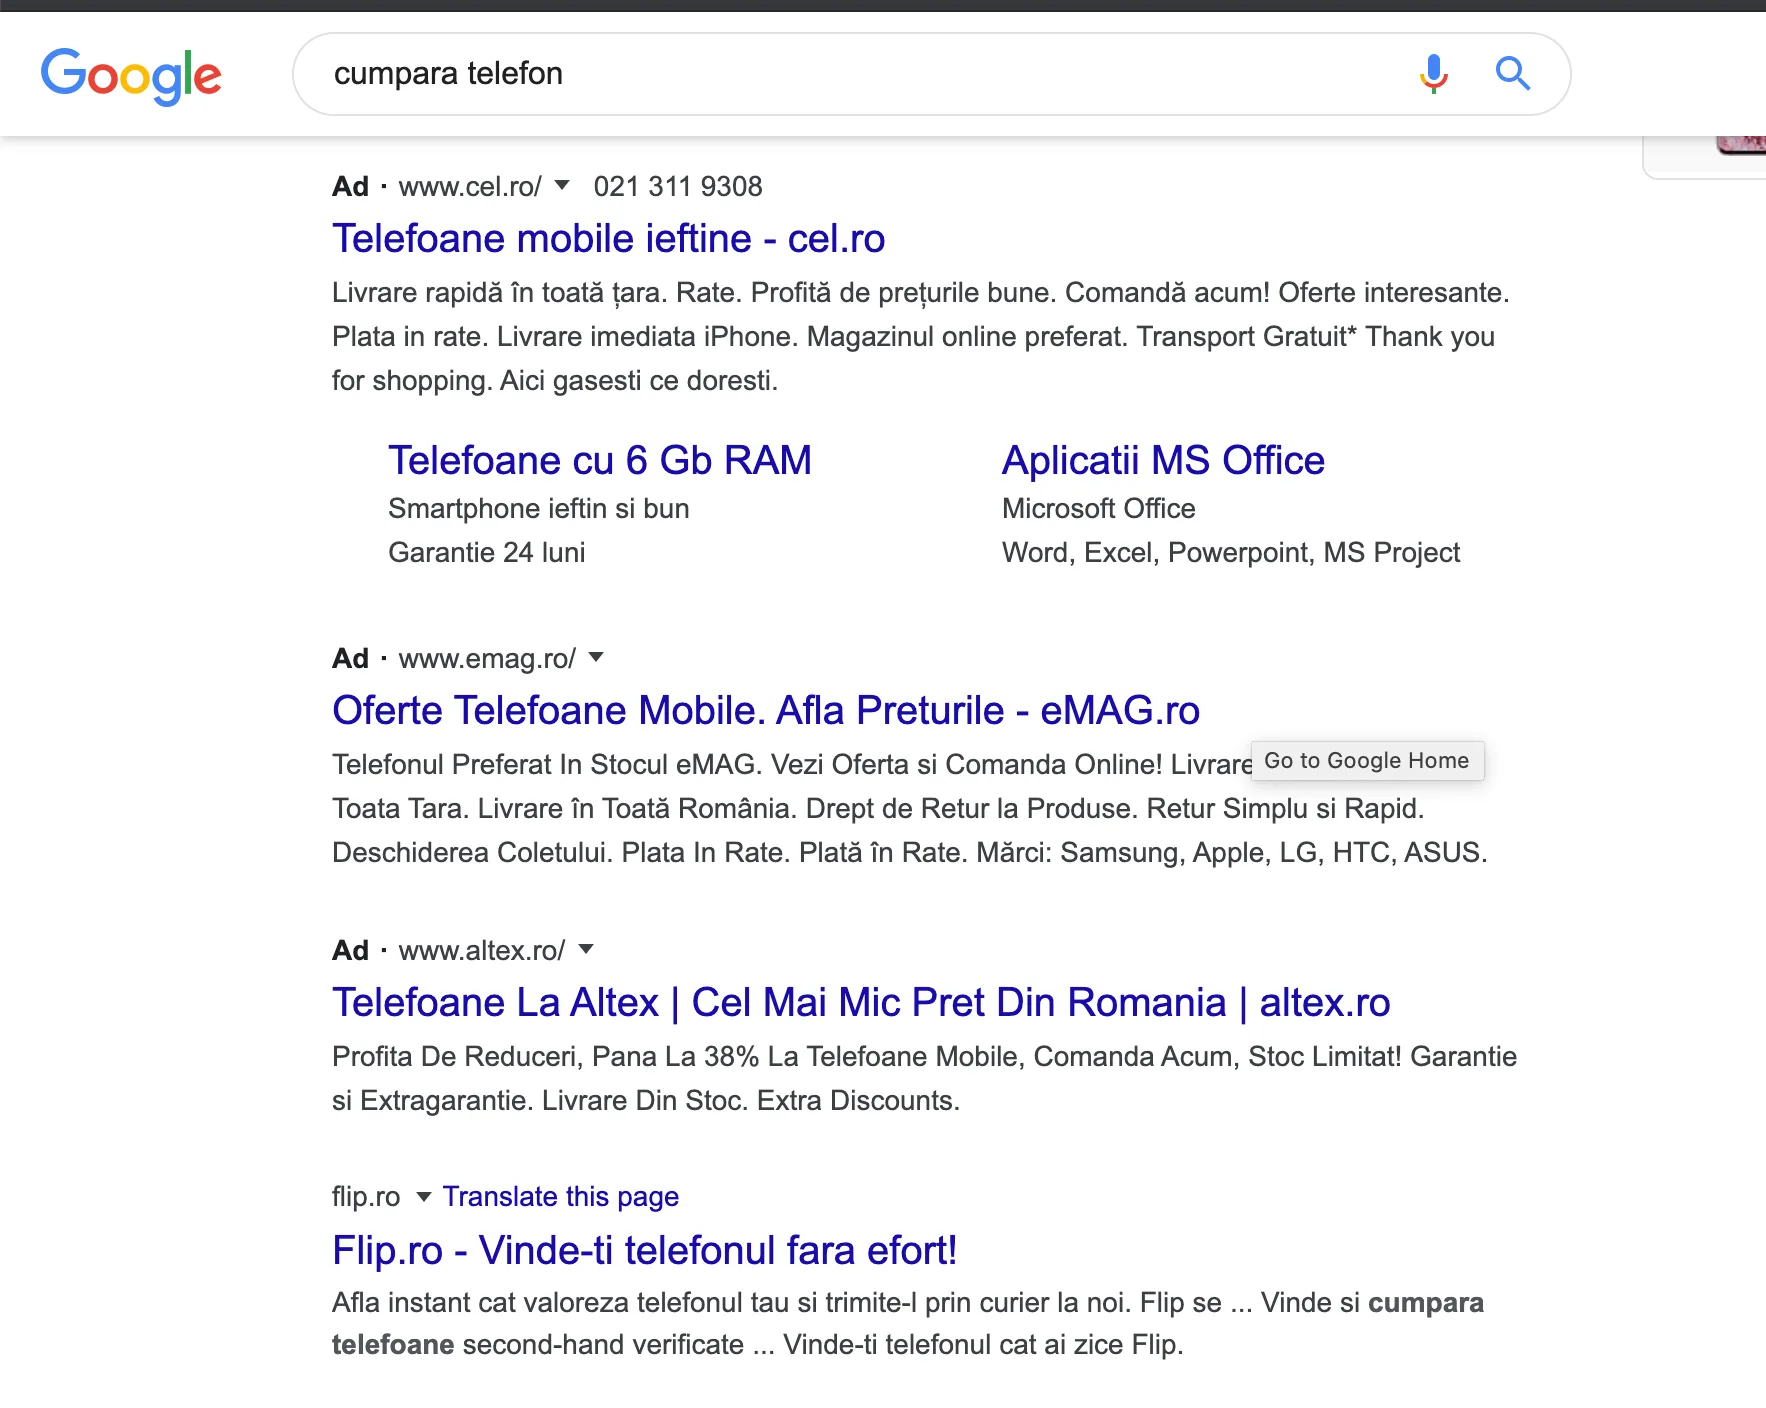Click the www.emag.ro/ URL text

click(487, 658)
